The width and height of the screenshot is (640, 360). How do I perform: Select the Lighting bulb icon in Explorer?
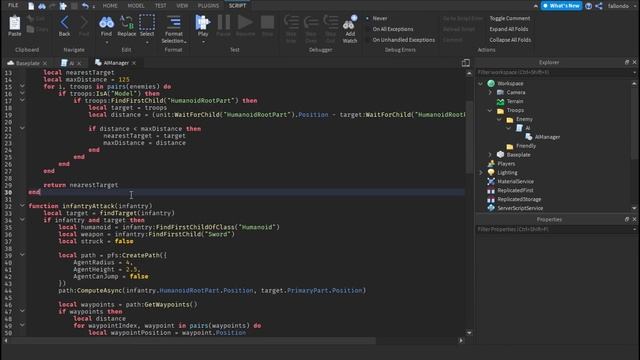click(491, 173)
